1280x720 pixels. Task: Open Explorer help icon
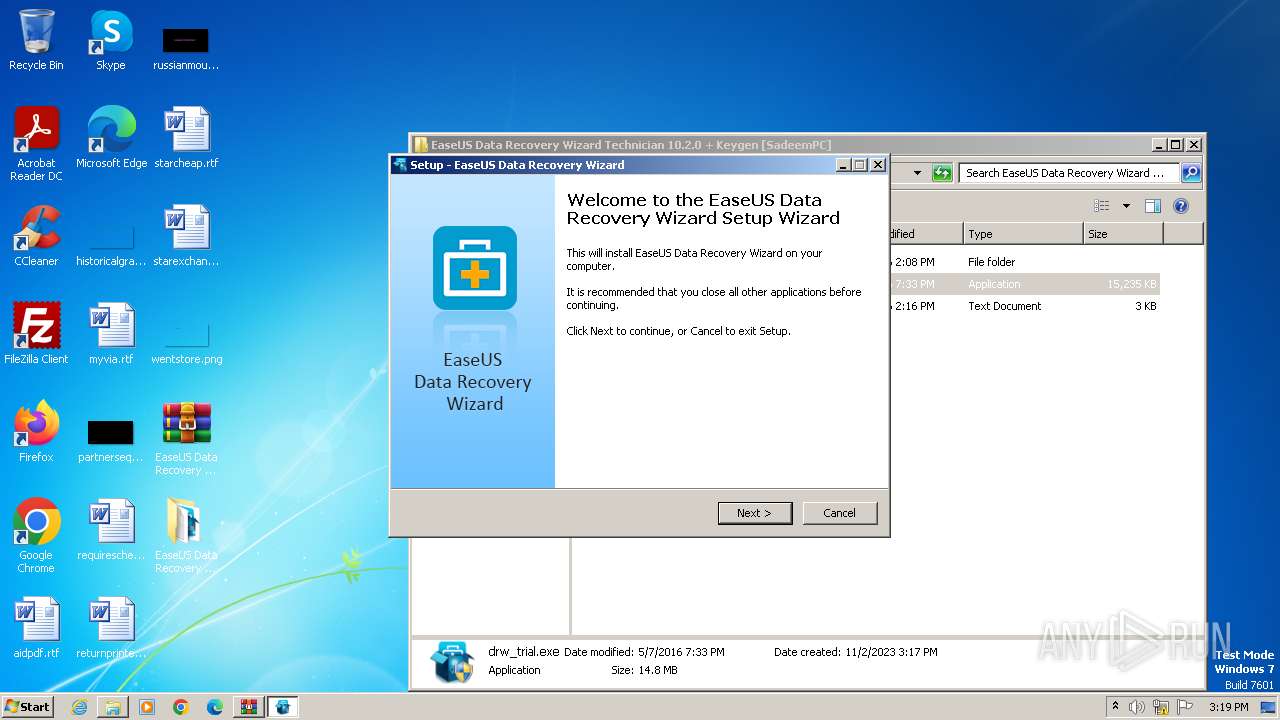point(1181,206)
